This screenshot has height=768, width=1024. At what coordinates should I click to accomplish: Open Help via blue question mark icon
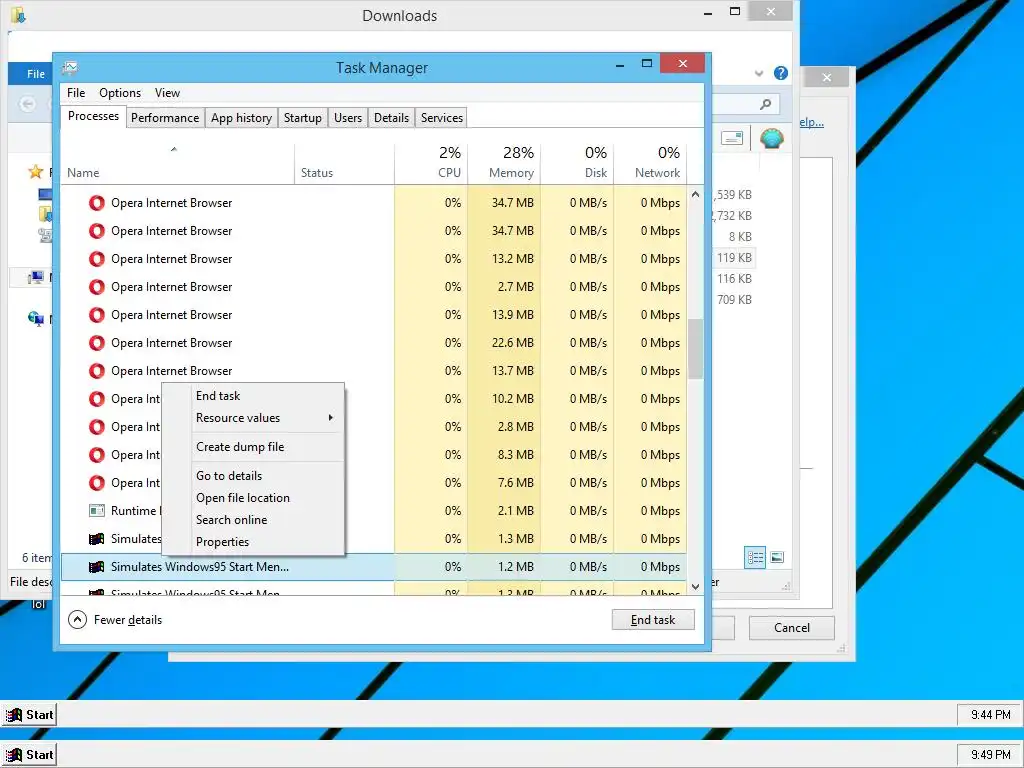coord(780,73)
